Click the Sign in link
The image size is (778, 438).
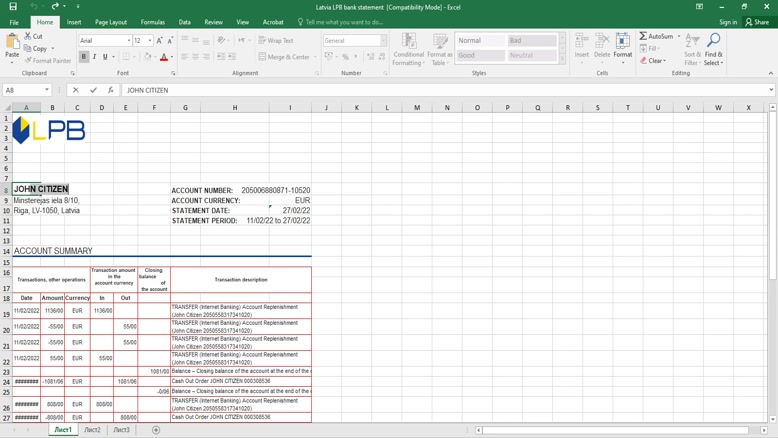click(728, 22)
